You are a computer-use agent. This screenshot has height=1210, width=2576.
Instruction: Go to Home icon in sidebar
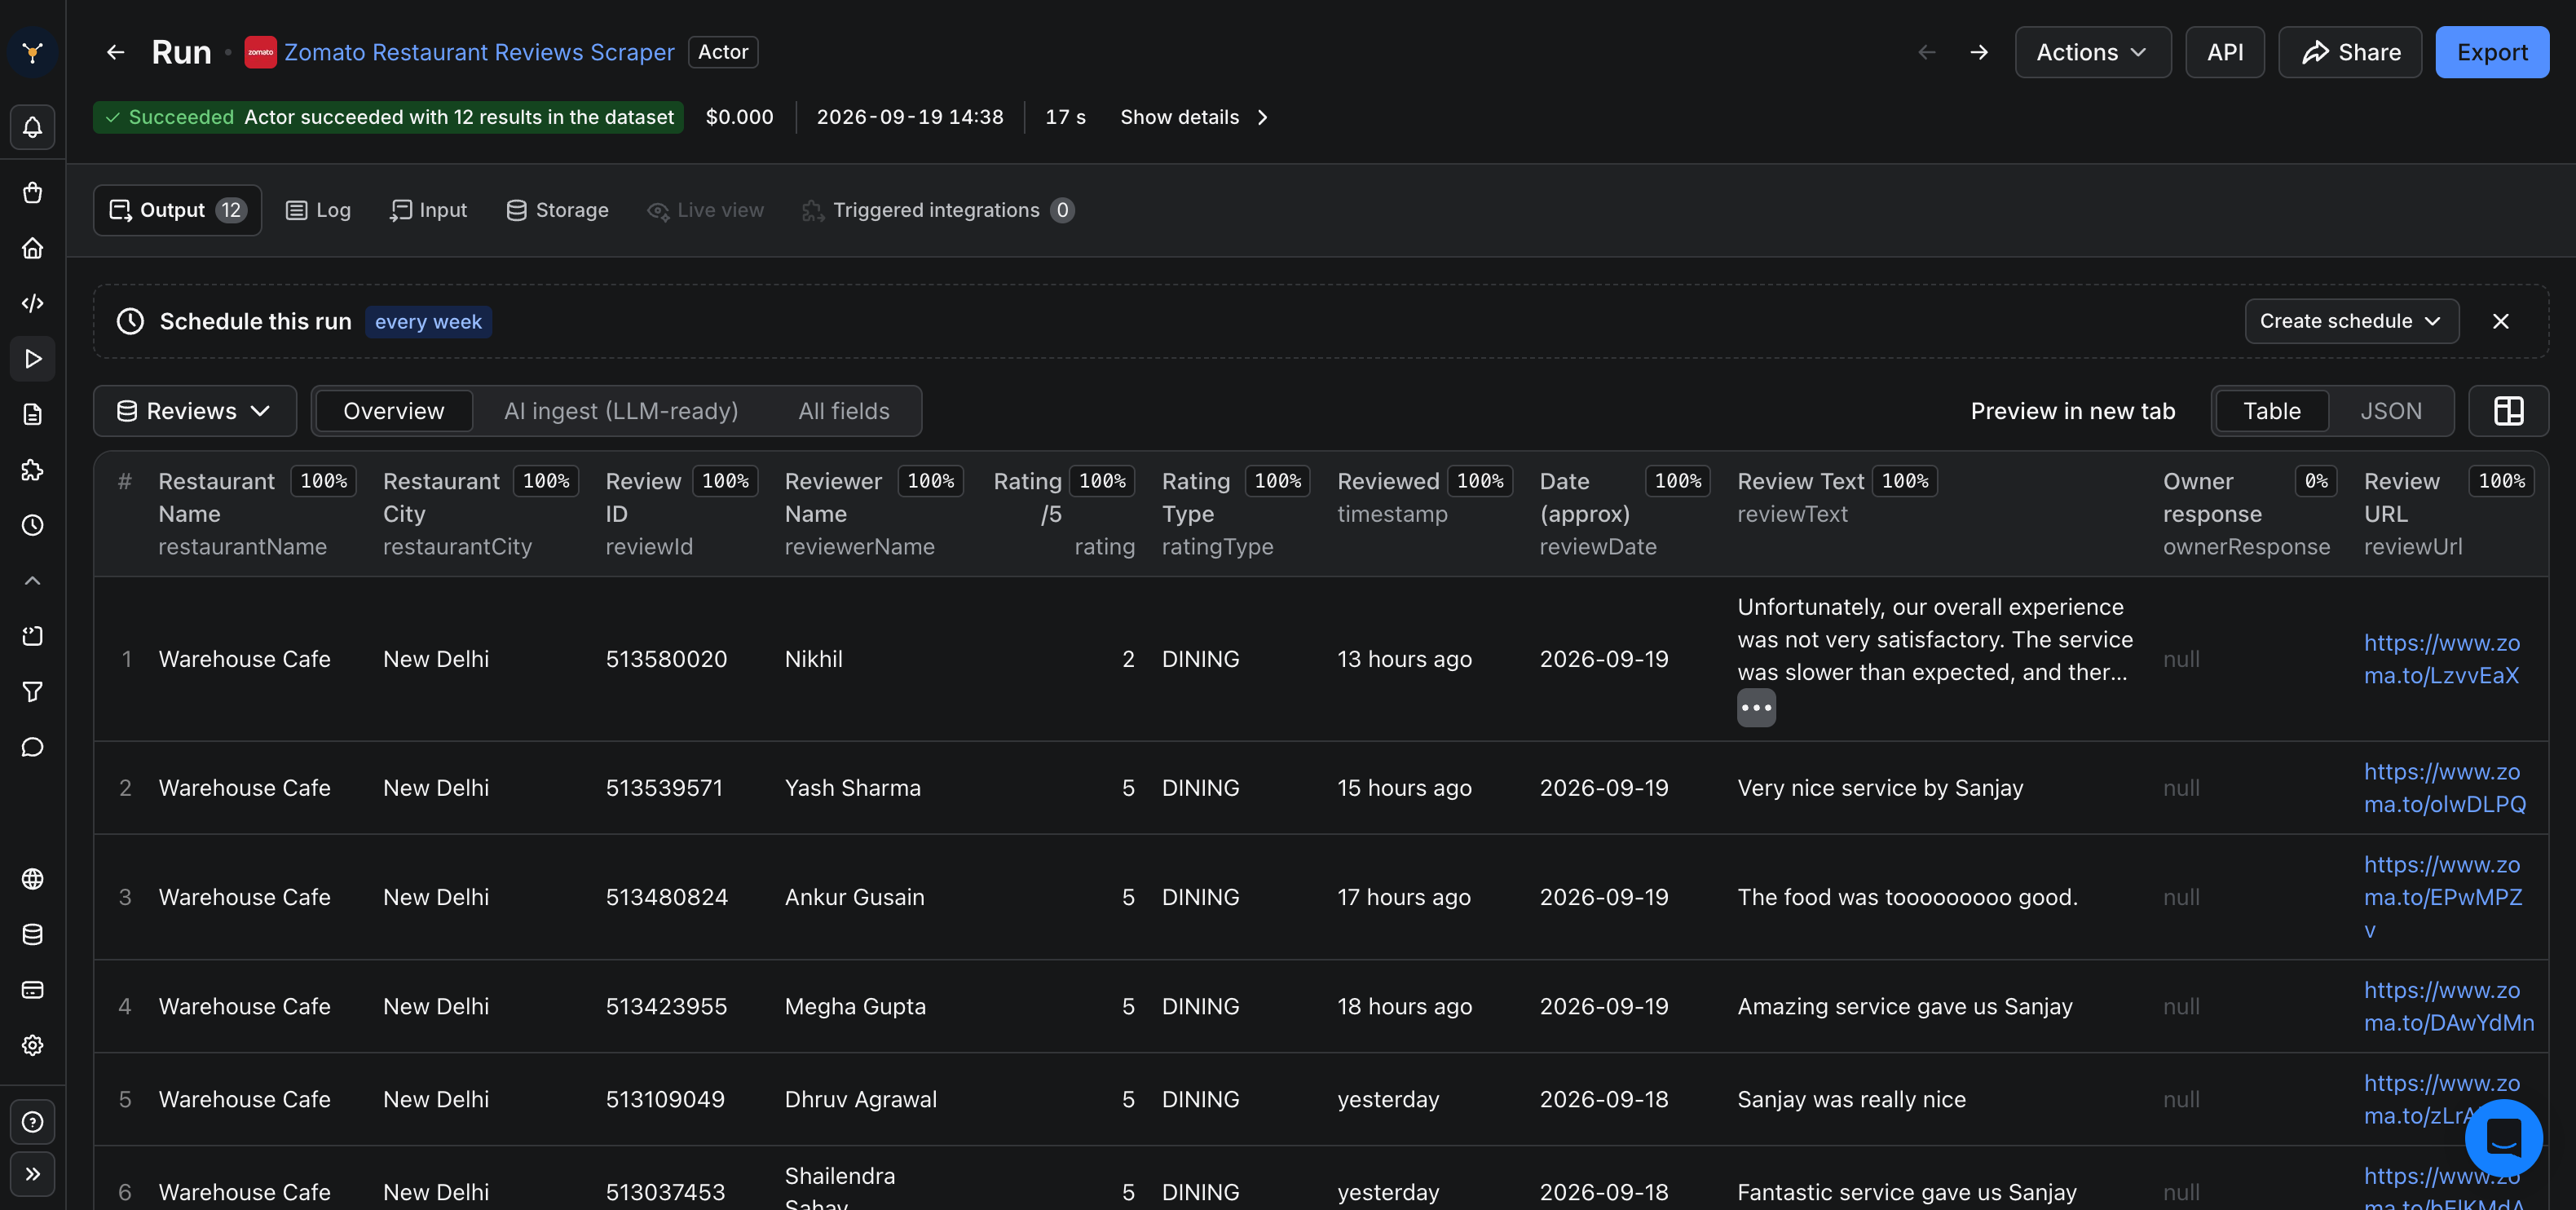coord(32,248)
